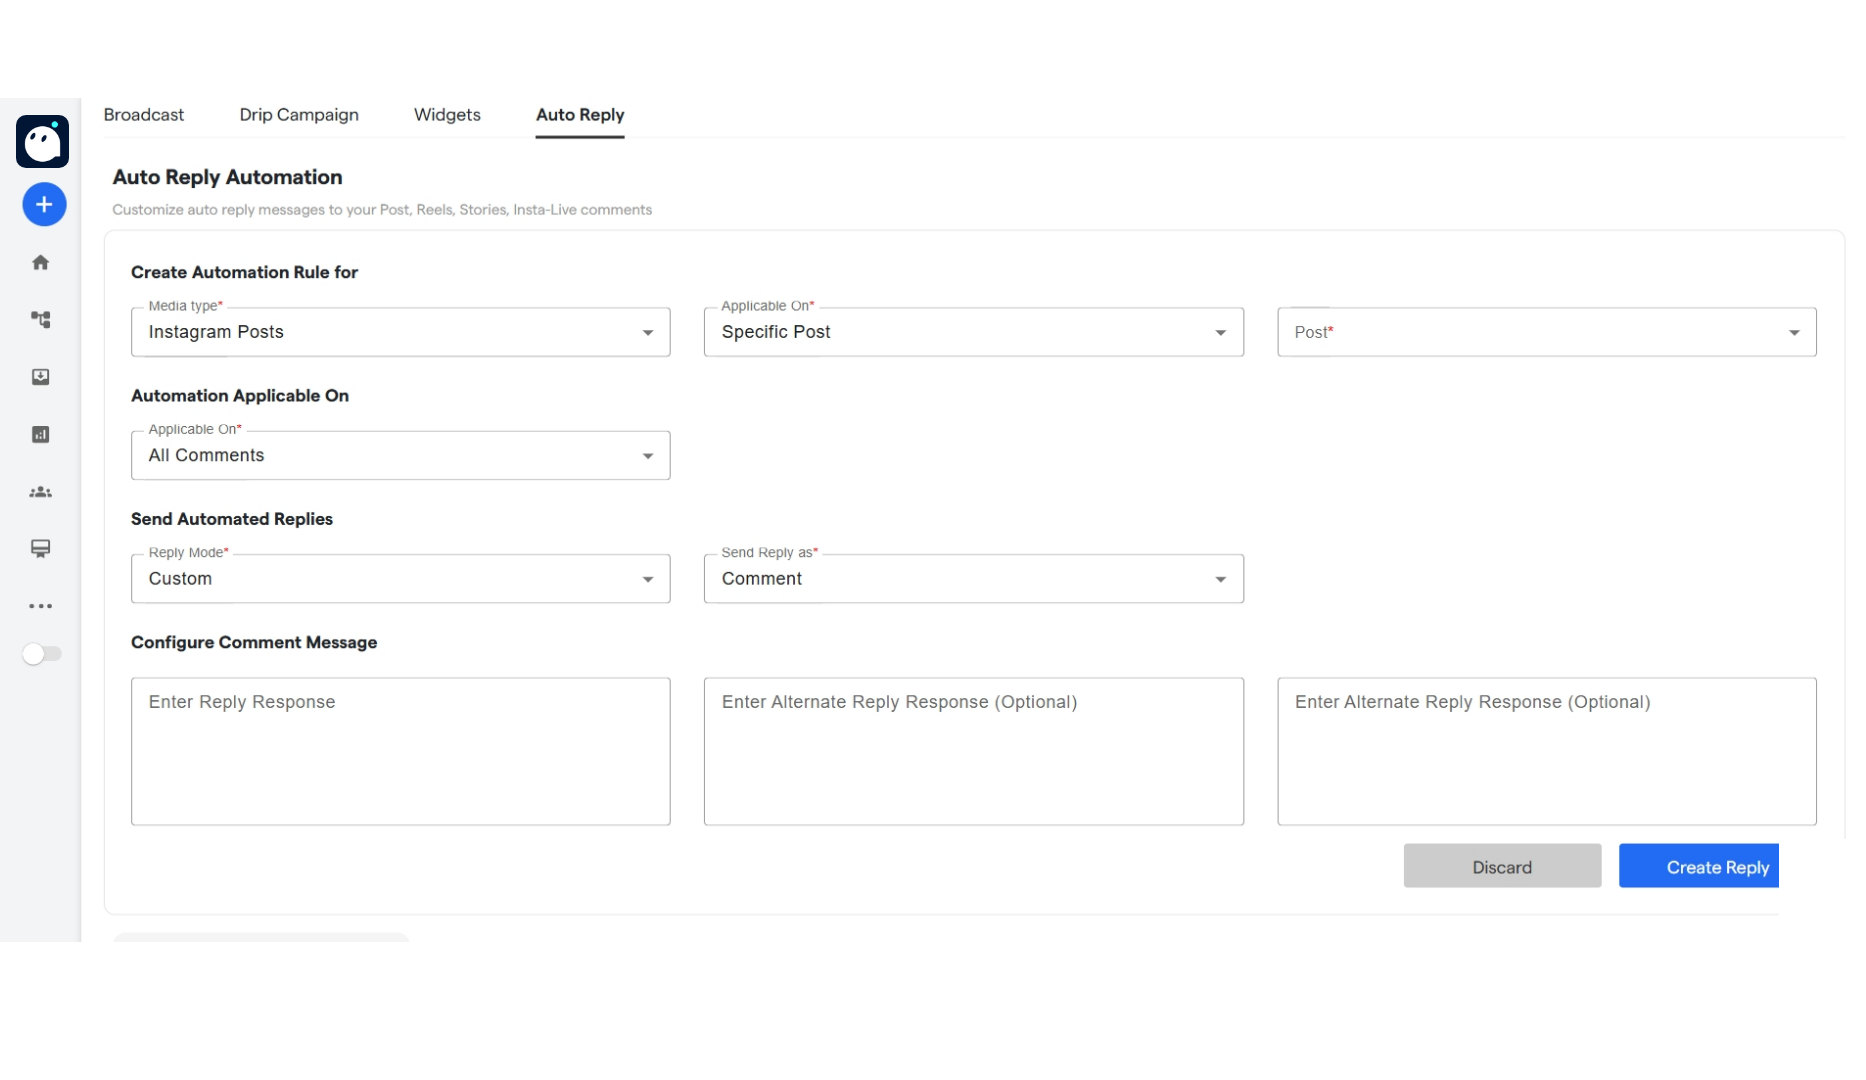This screenshot has width=1866, height=1080.
Task: Click the Create Automation Rule for label
Action: coord(244,272)
